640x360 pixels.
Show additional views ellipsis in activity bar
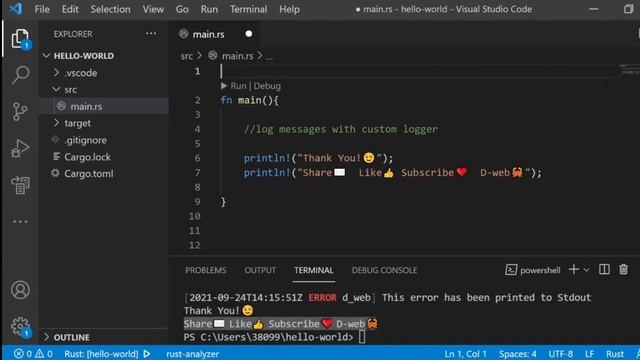(20, 222)
